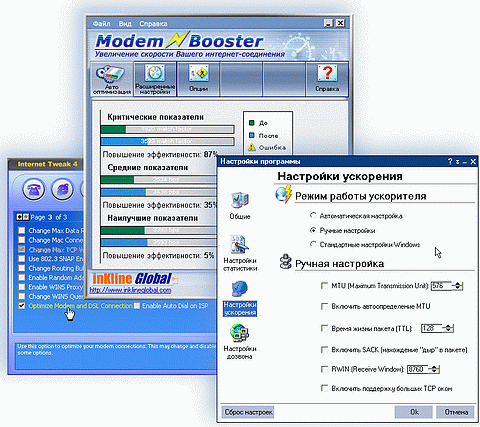480x427 pixels.
Task: Click the TTL value field 128
Action: coord(432,328)
